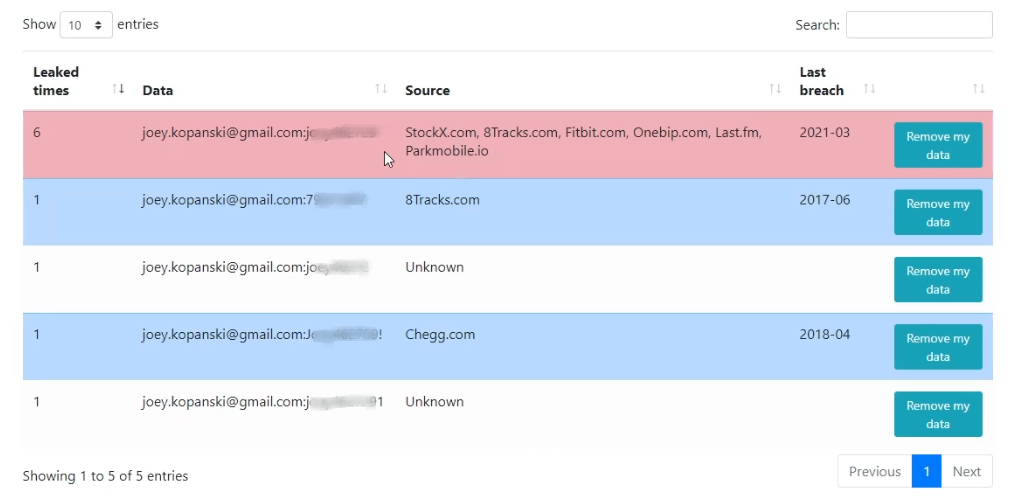Screen dimensions: 1023x498
Task: Remove my data for the Chegg.com row
Action: 938,347
